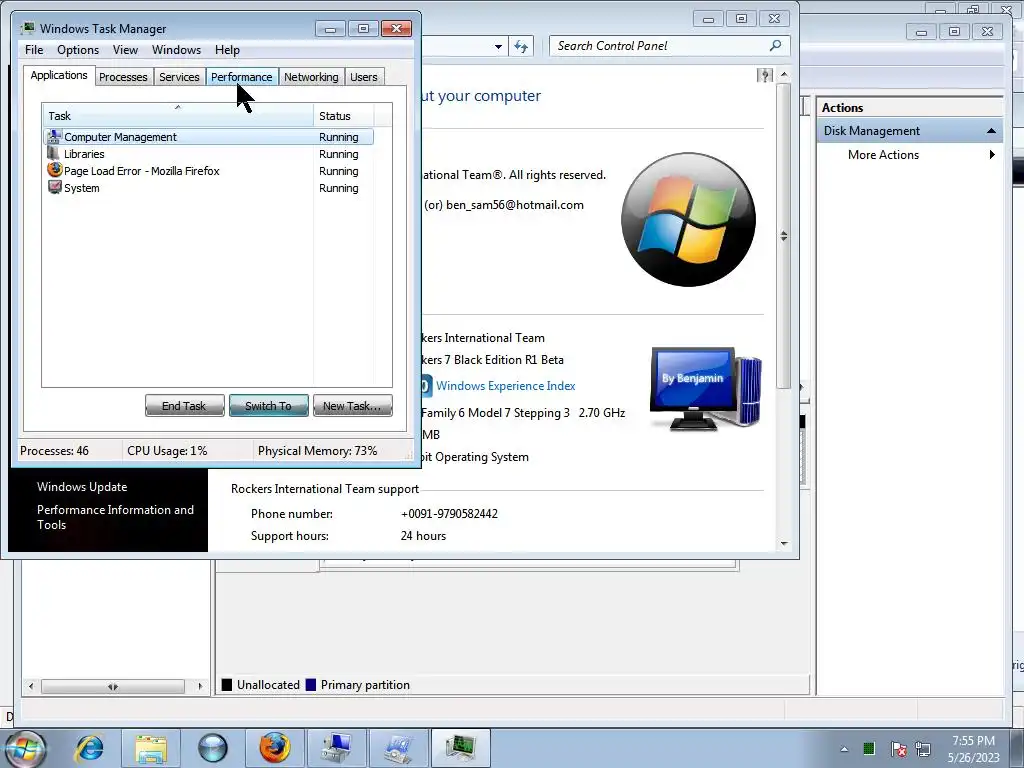The width and height of the screenshot is (1024, 768).
Task: Open the File menu in Task Manager
Action: click(34, 50)
